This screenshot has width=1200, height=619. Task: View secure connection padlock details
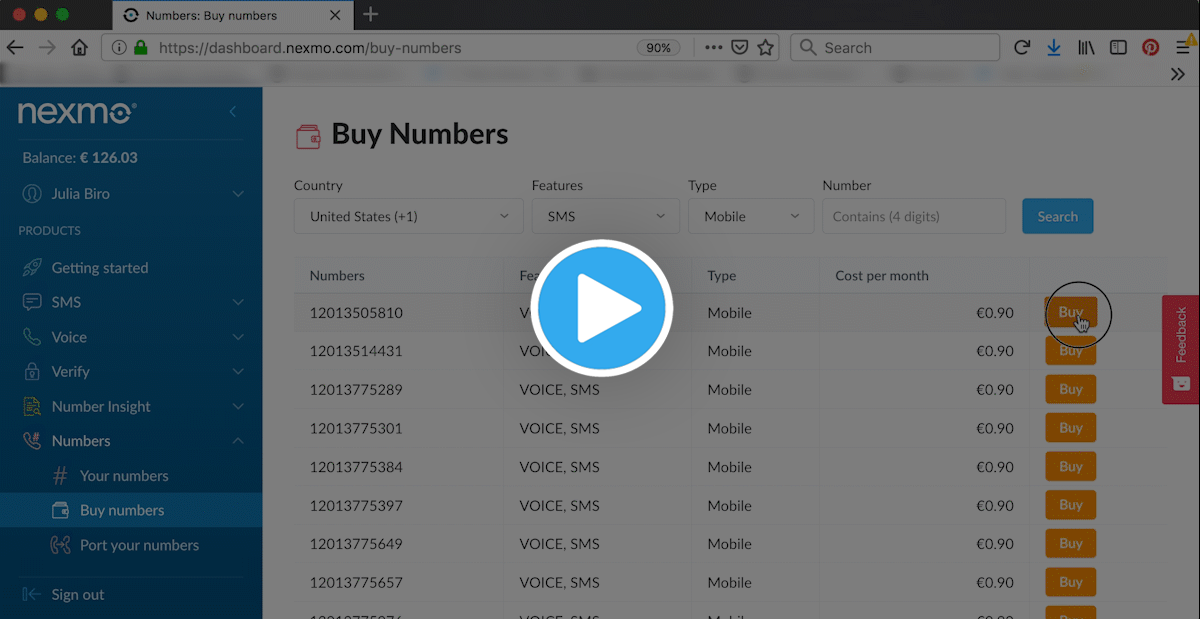pos(140,47)
